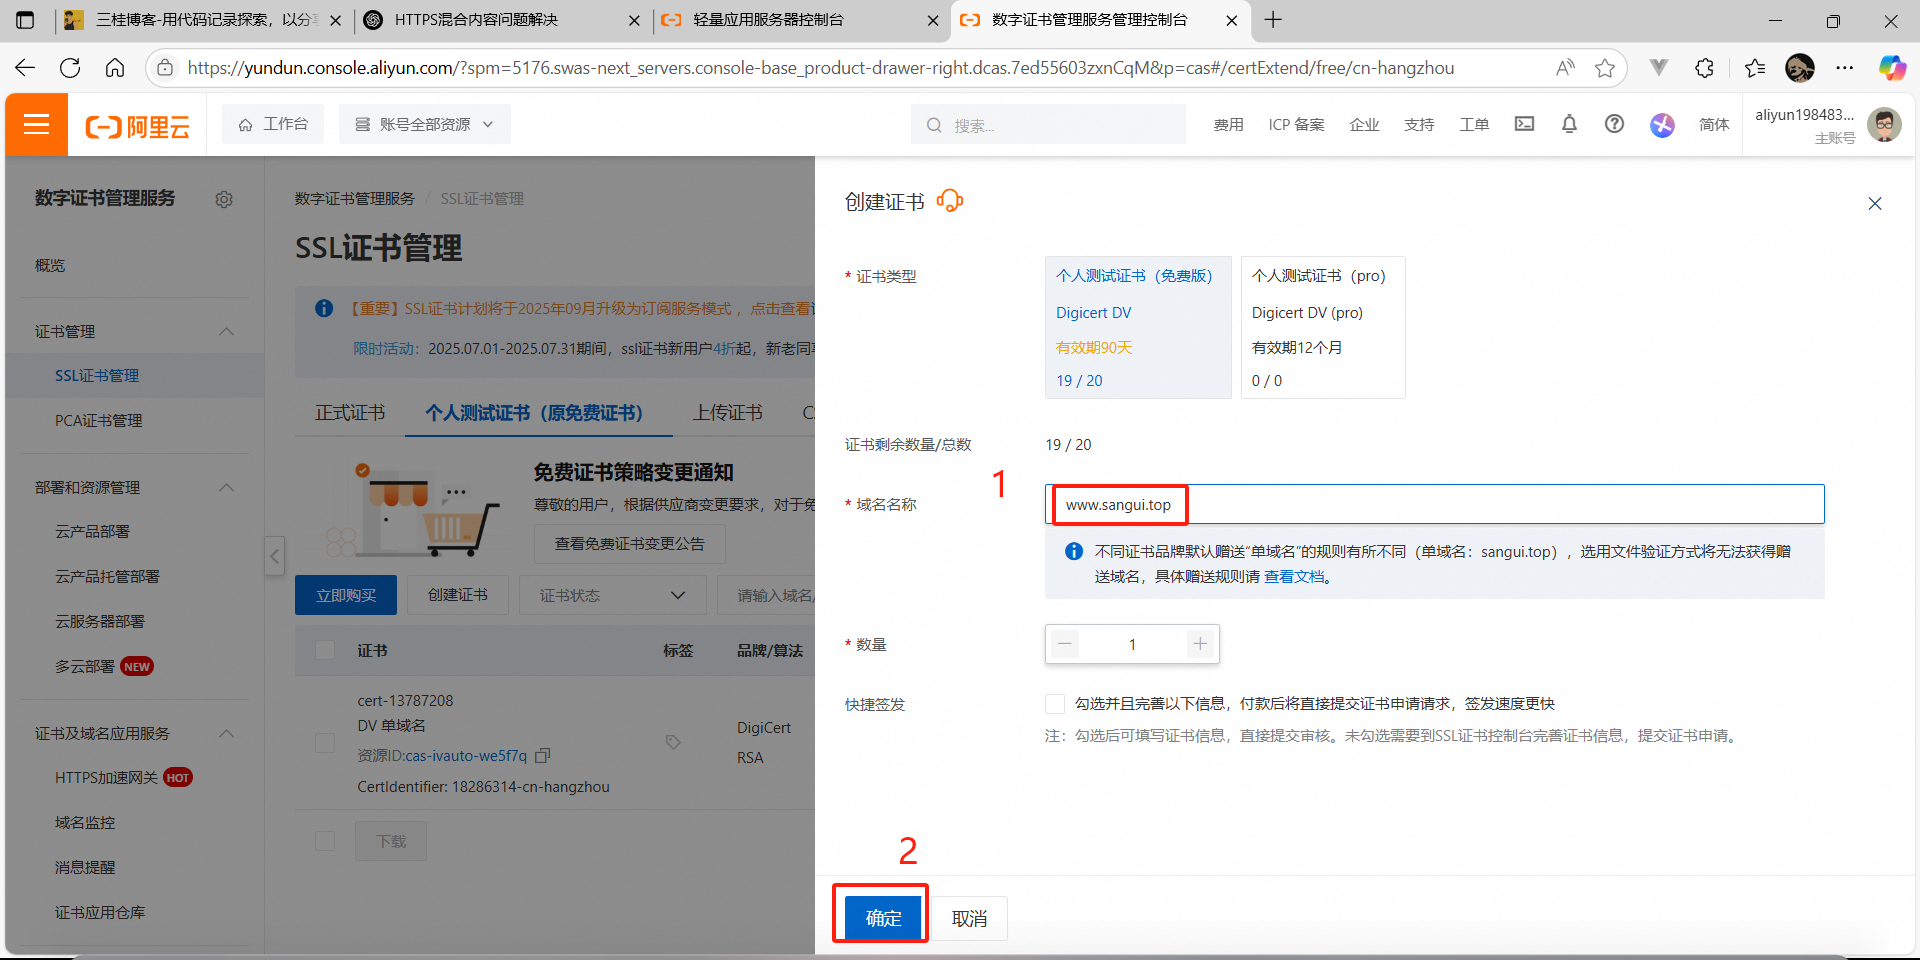1920x960 pixels.
Task: Tick the checkbox for cert-13787208 row
Action: click(325, 743)
